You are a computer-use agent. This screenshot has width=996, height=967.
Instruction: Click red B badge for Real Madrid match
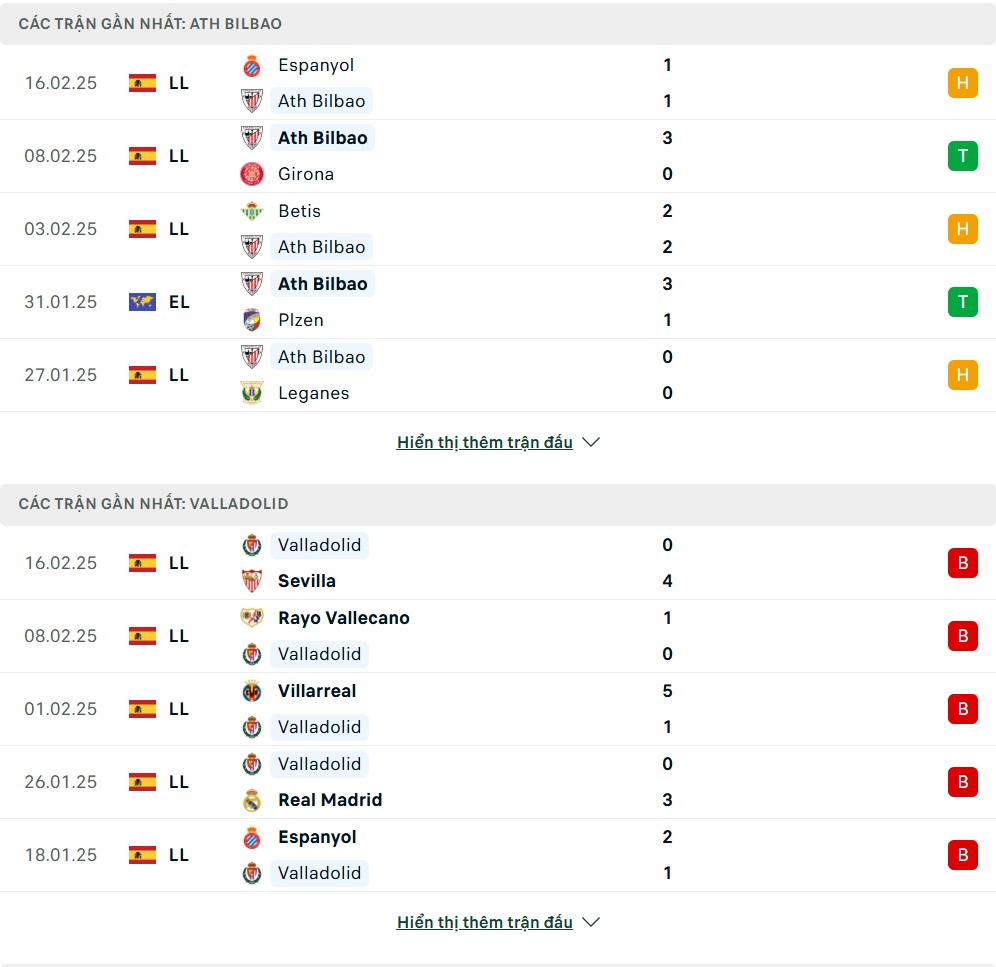[x=962, y=782]
